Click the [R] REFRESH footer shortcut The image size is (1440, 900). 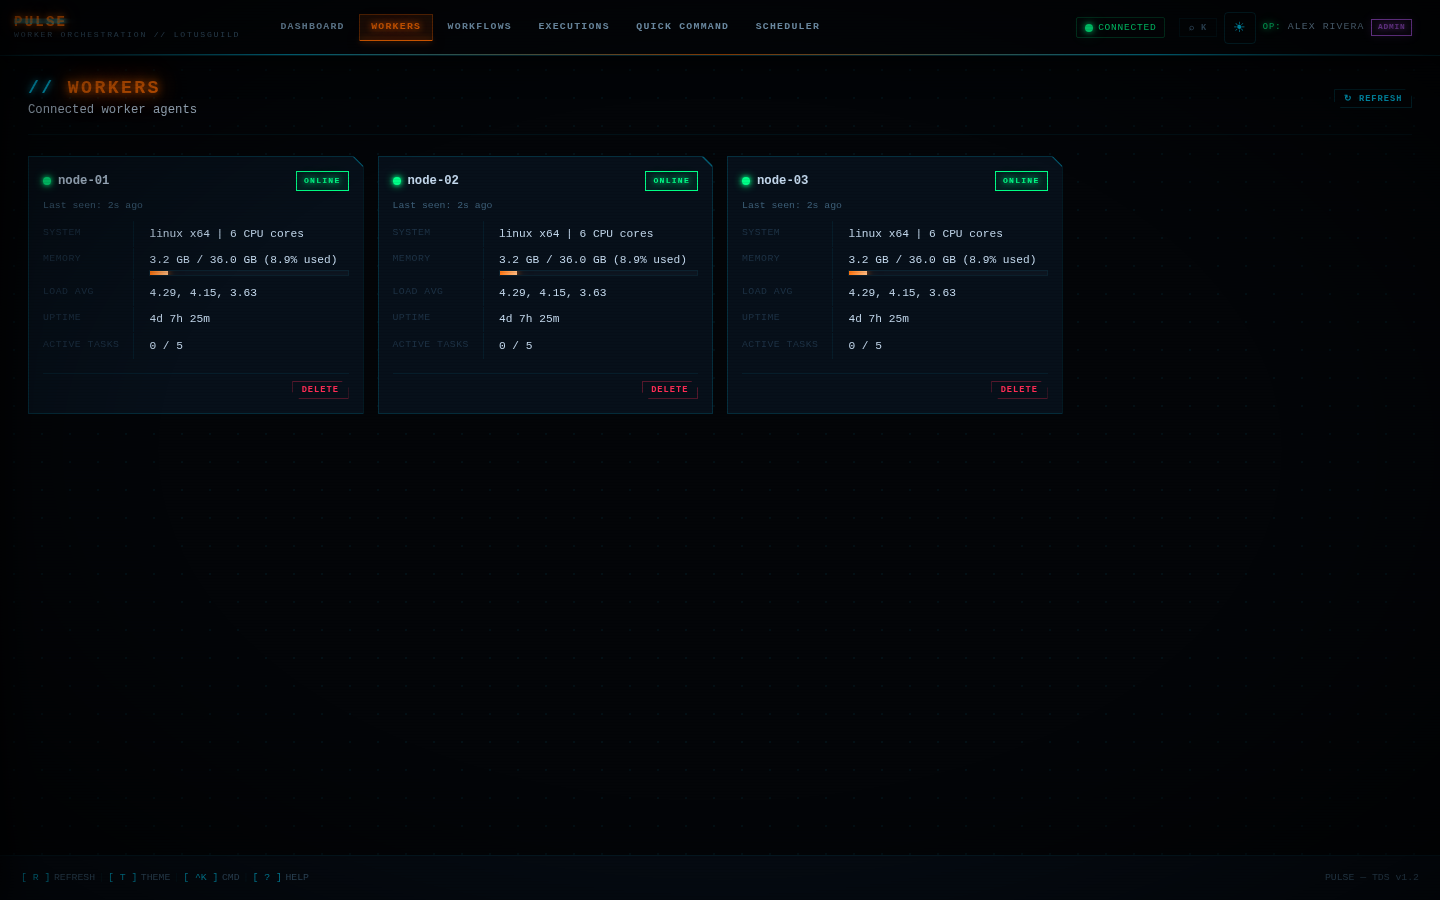(x=58, y=878)
